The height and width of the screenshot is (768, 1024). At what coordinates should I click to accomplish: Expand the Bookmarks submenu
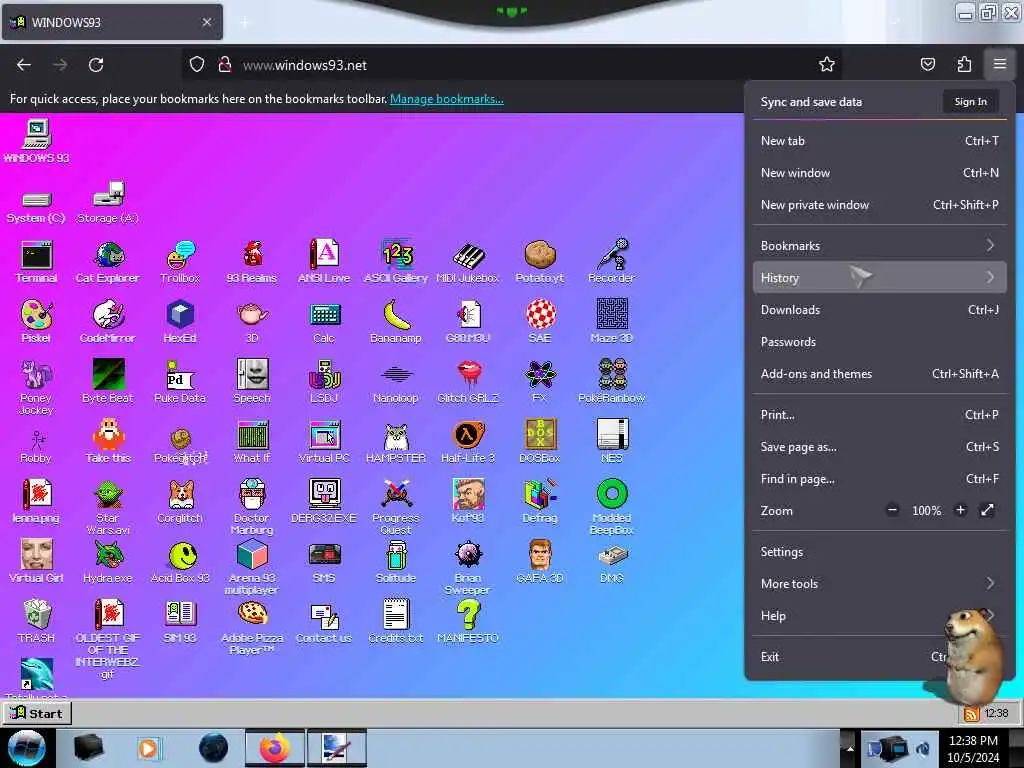point(879,246)
